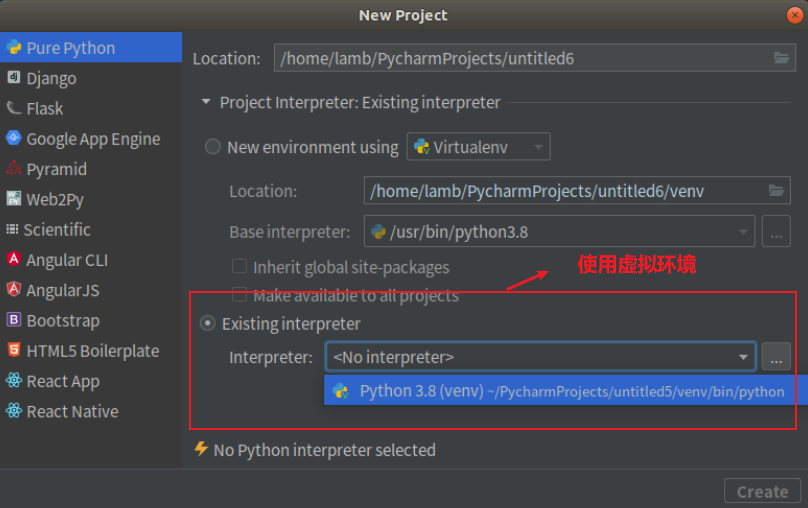Click the Google App Engine icon
Image resolution: width=808 pixels, height=508 pixels.
point(14,138)
